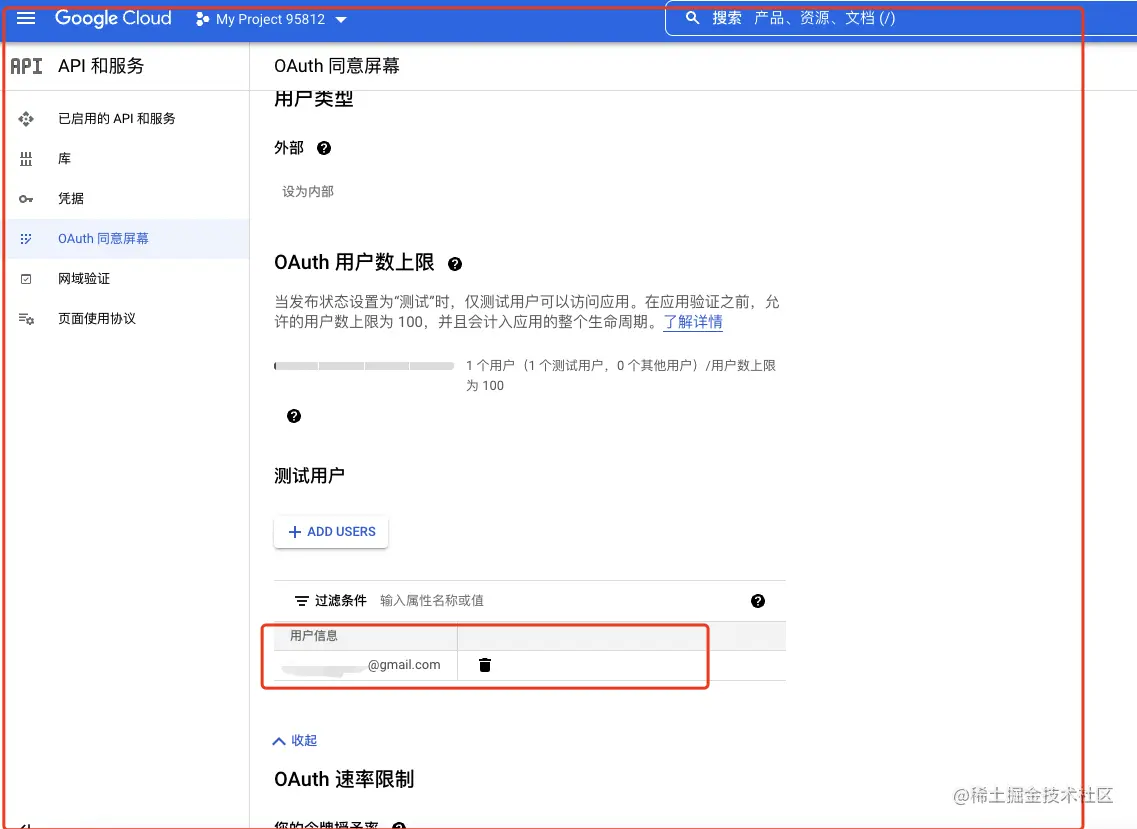Click the Google Cloud logo
The image size is (1137, 829).
[113, 18]
